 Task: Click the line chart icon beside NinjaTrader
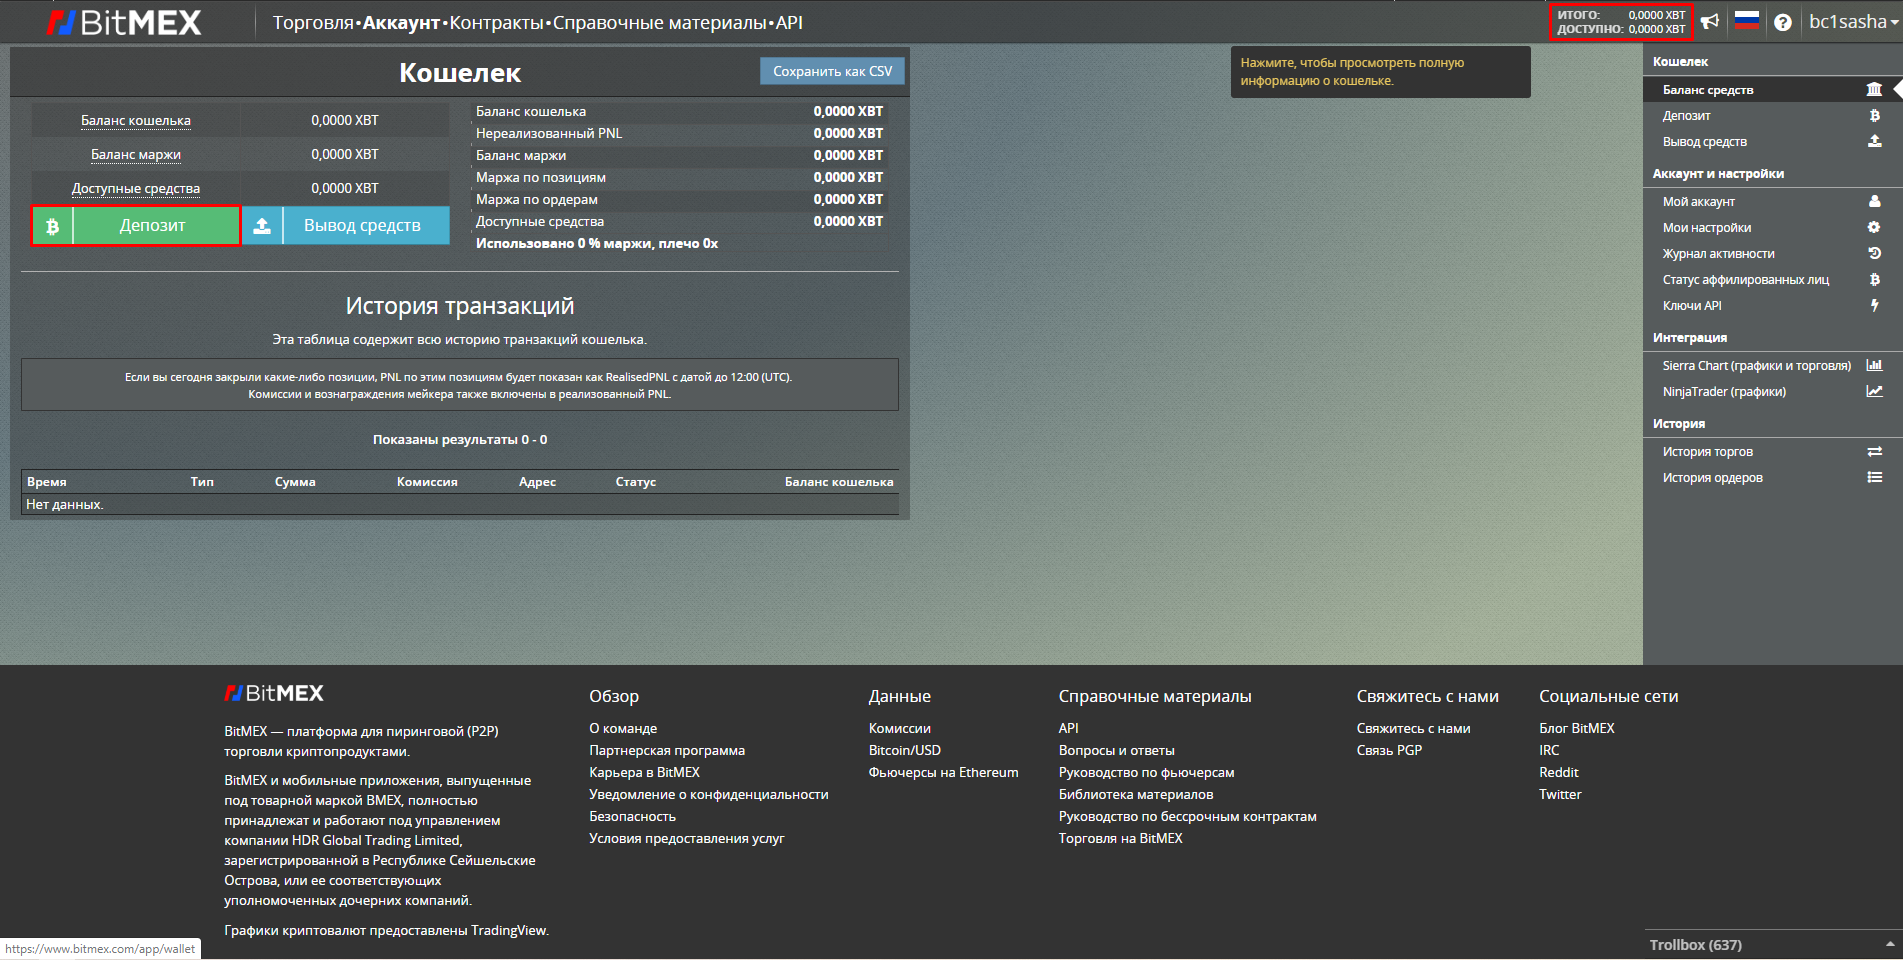coord(1874,392)
